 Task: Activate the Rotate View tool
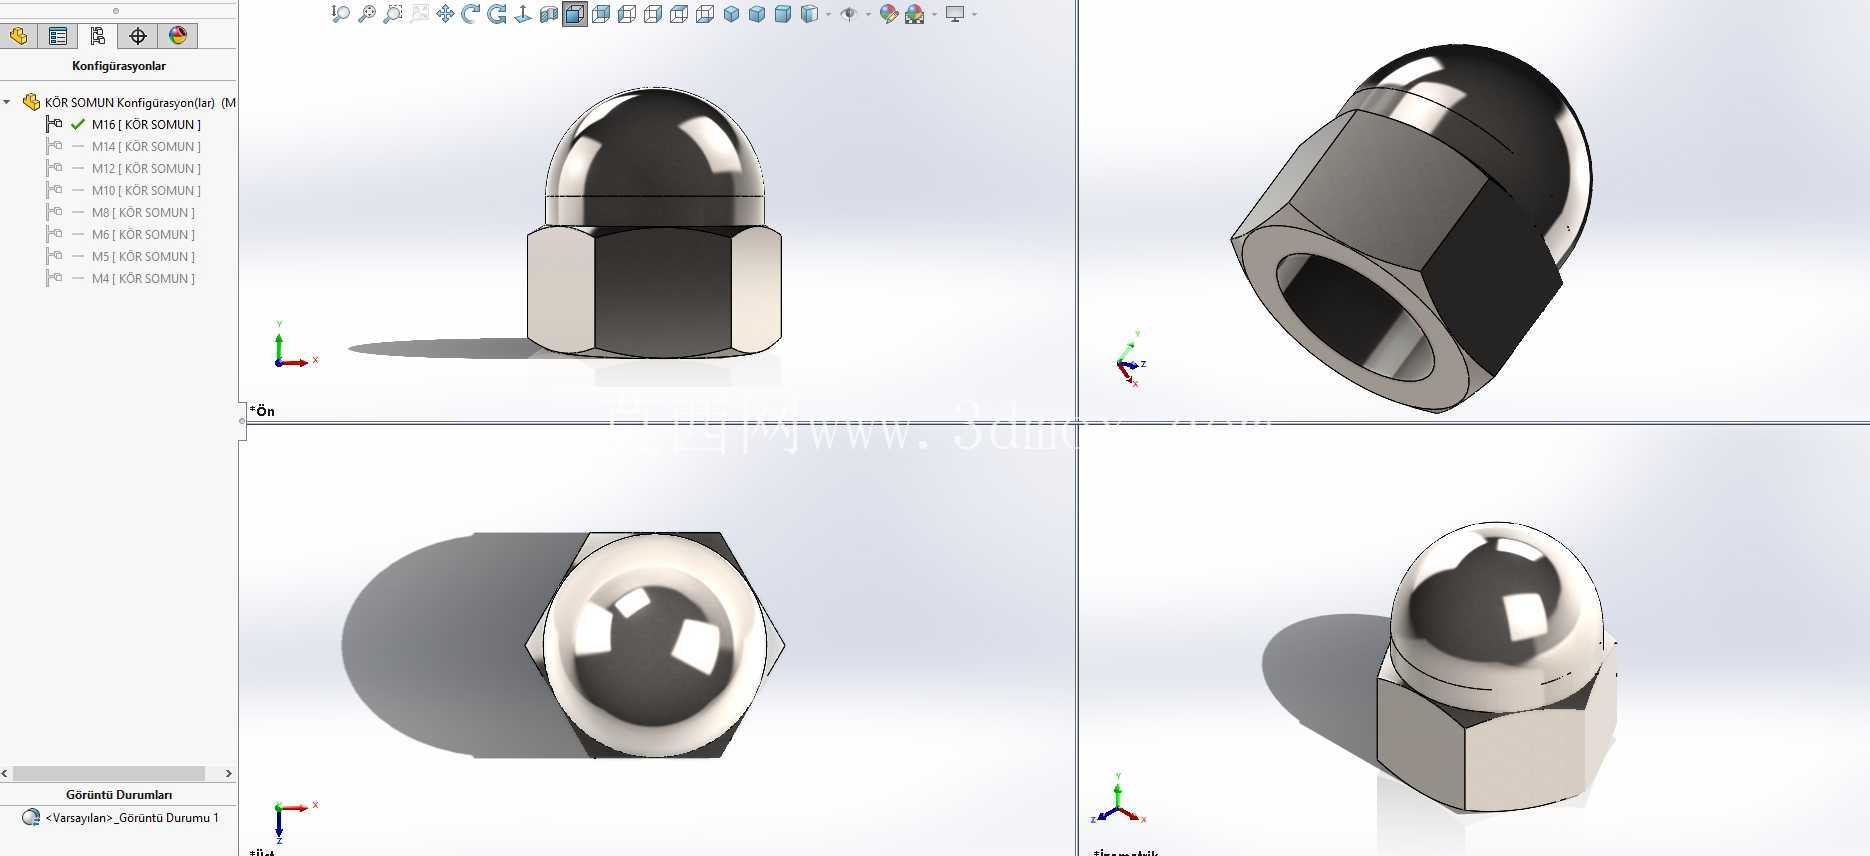click(470, 14)
